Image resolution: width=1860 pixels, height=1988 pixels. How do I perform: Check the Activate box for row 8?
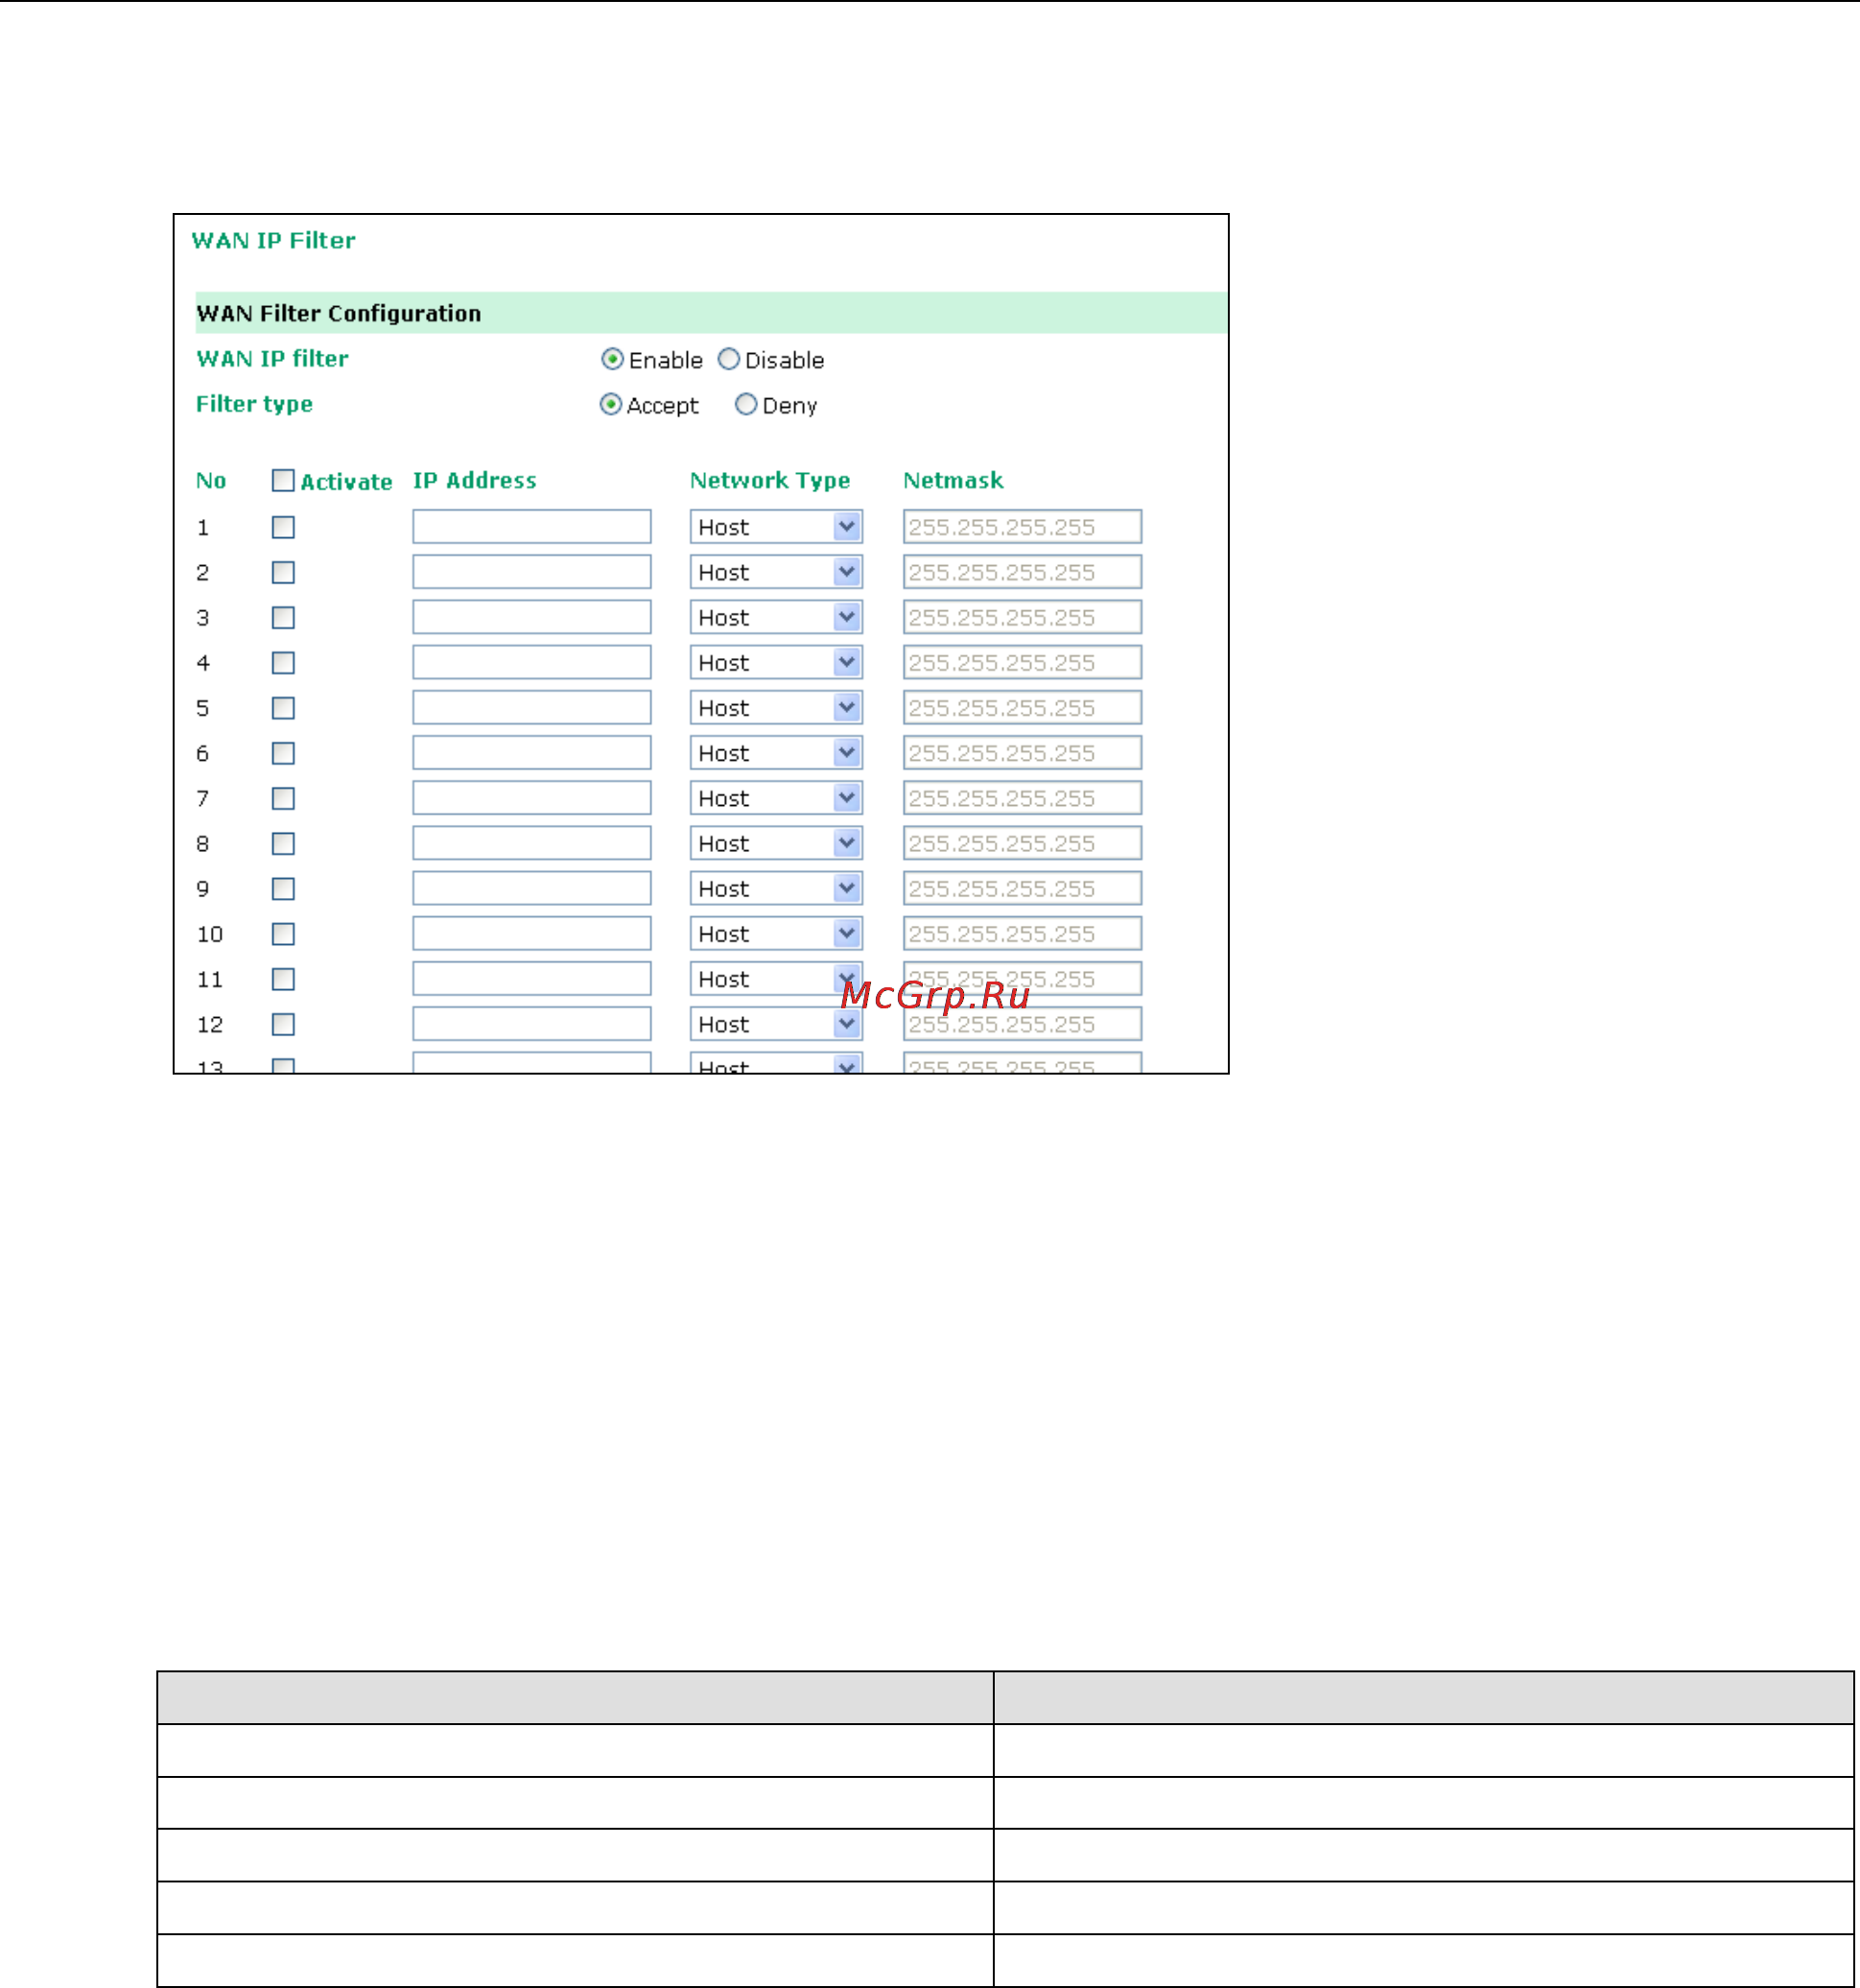[283, 844]
